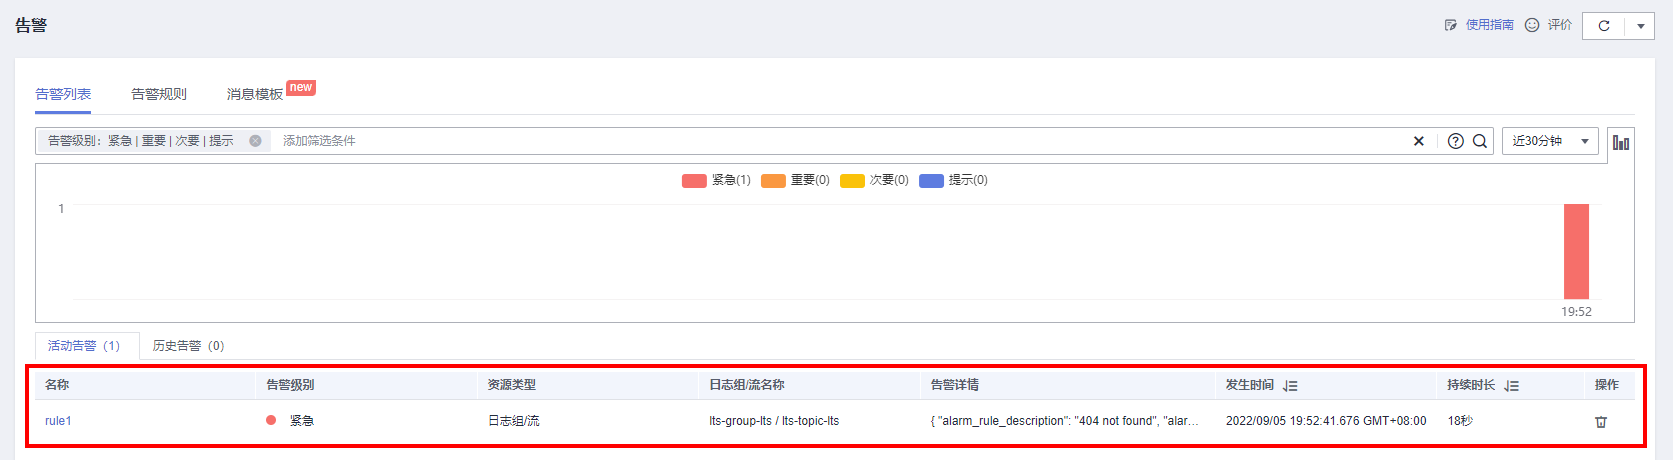Toggle the 提示 blue legend item

point(954,180)
